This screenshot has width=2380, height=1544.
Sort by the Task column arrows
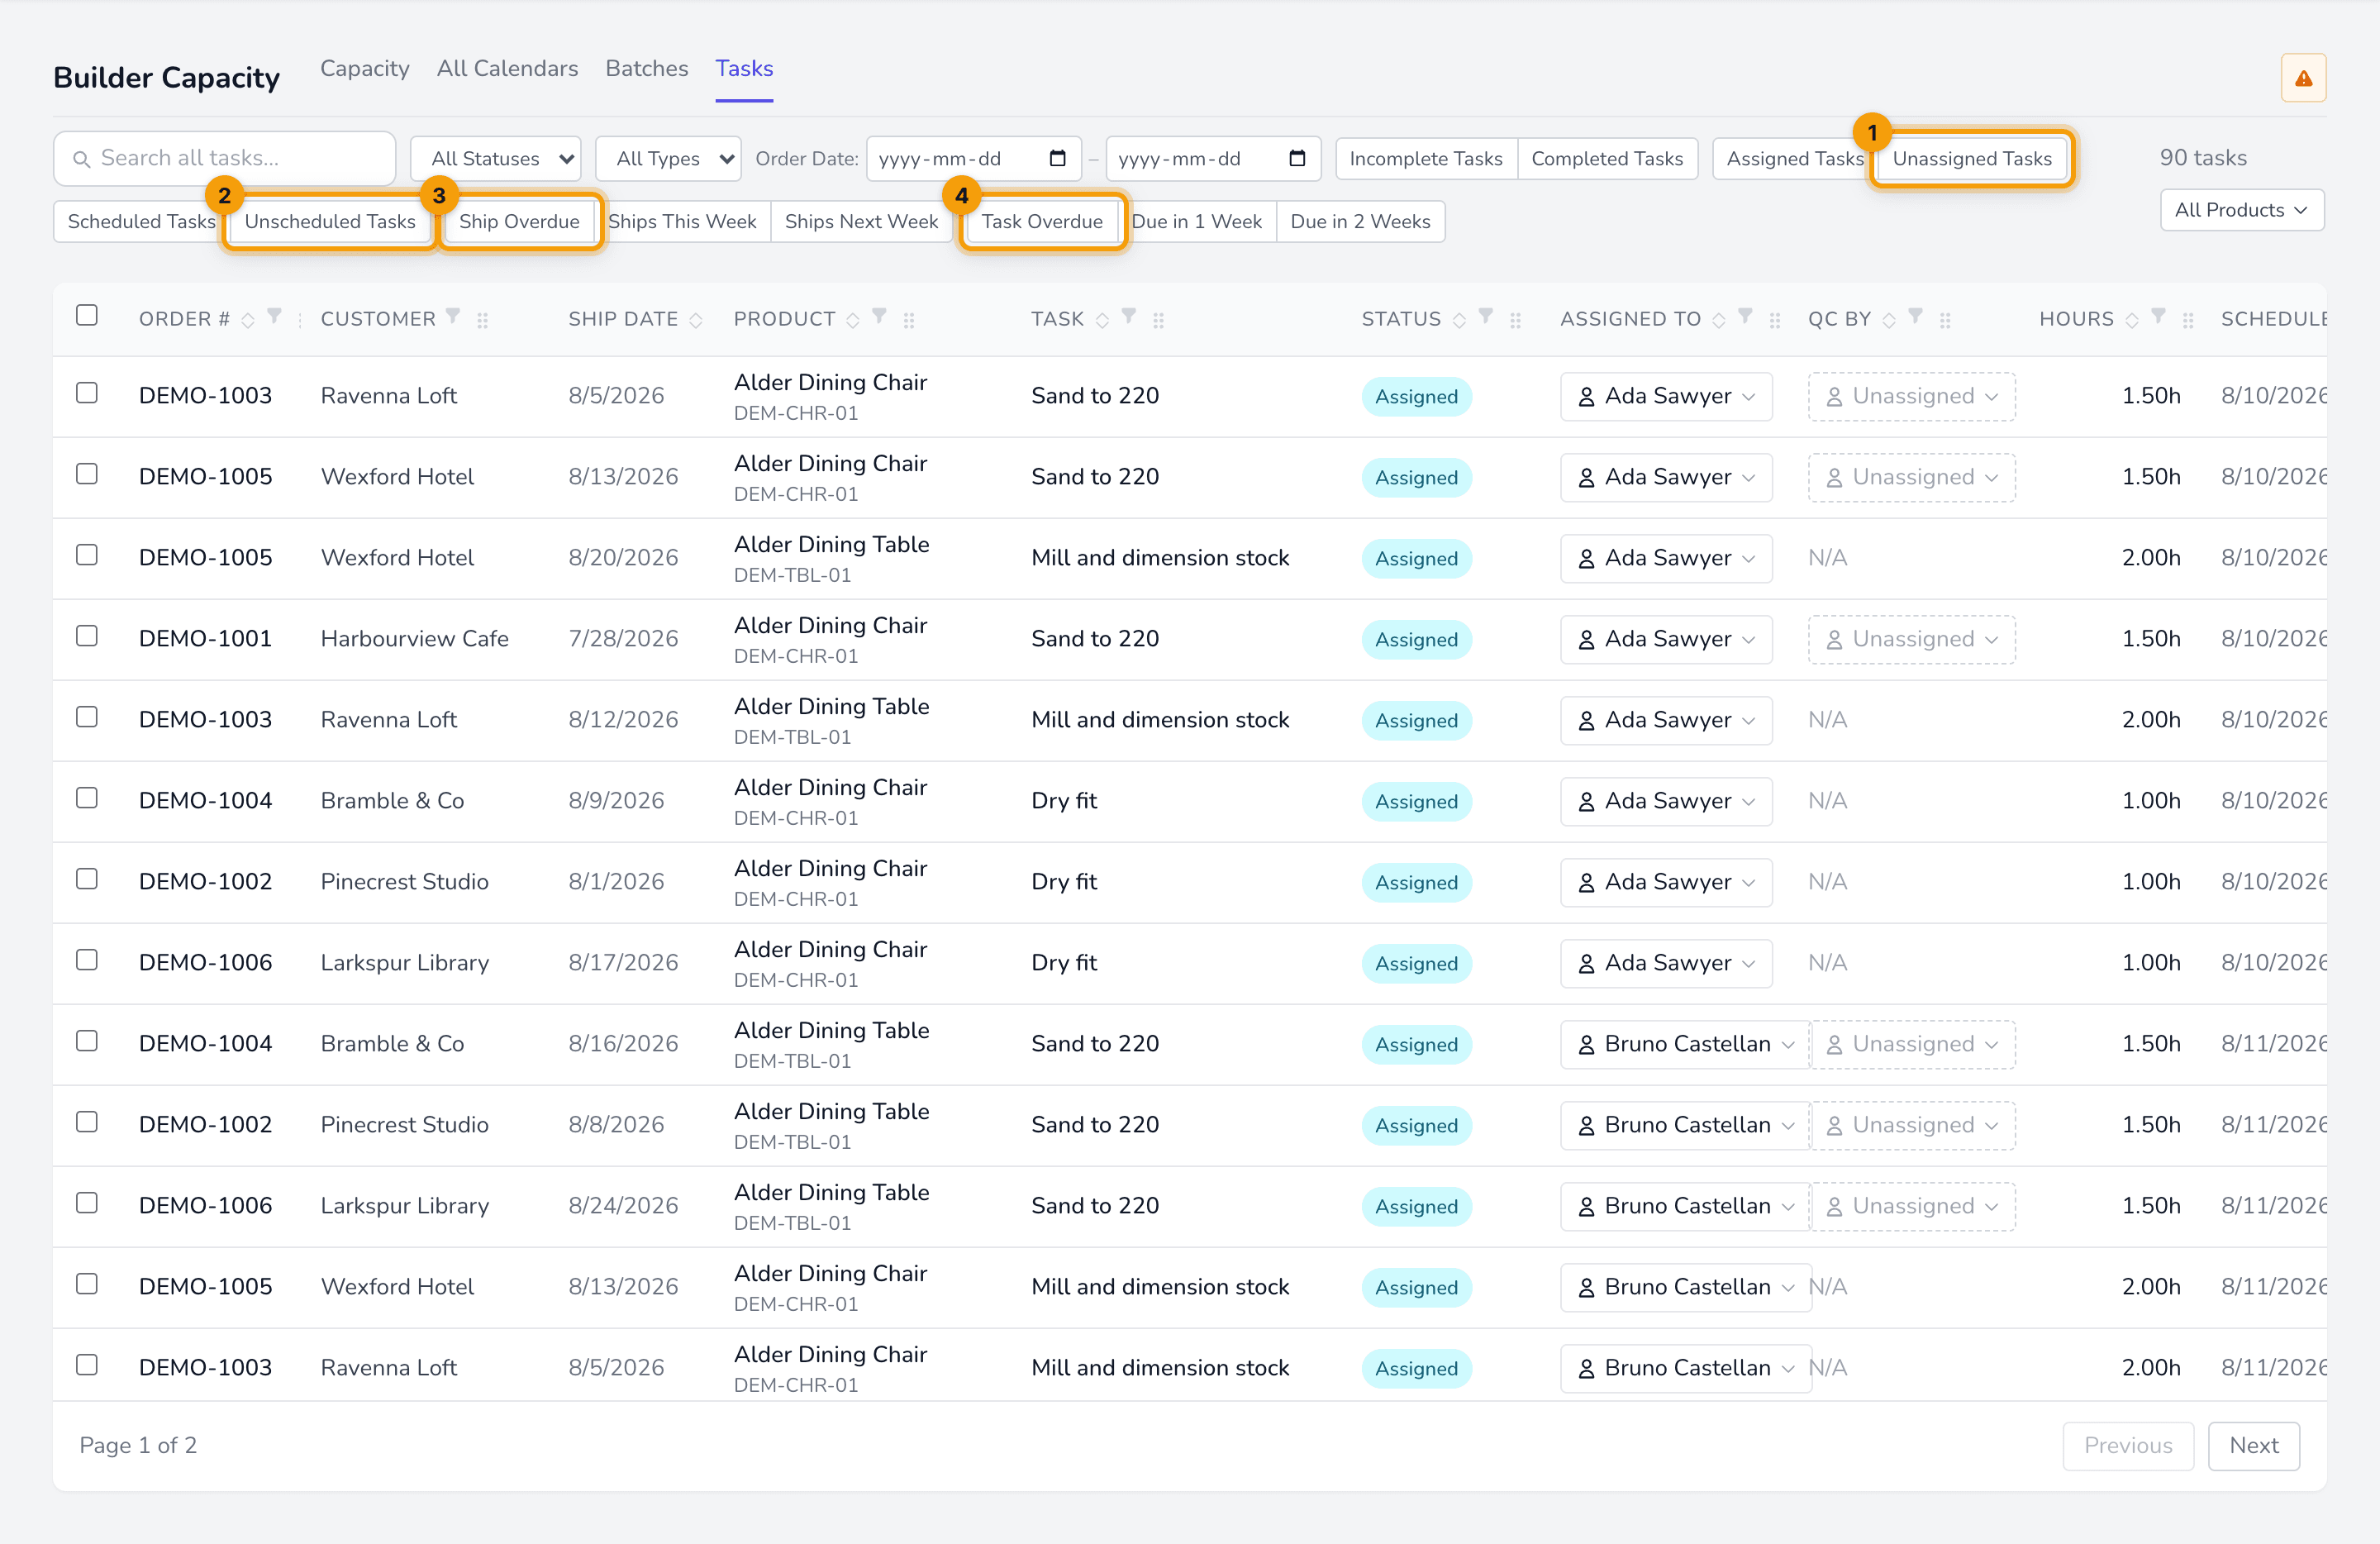1102,320
